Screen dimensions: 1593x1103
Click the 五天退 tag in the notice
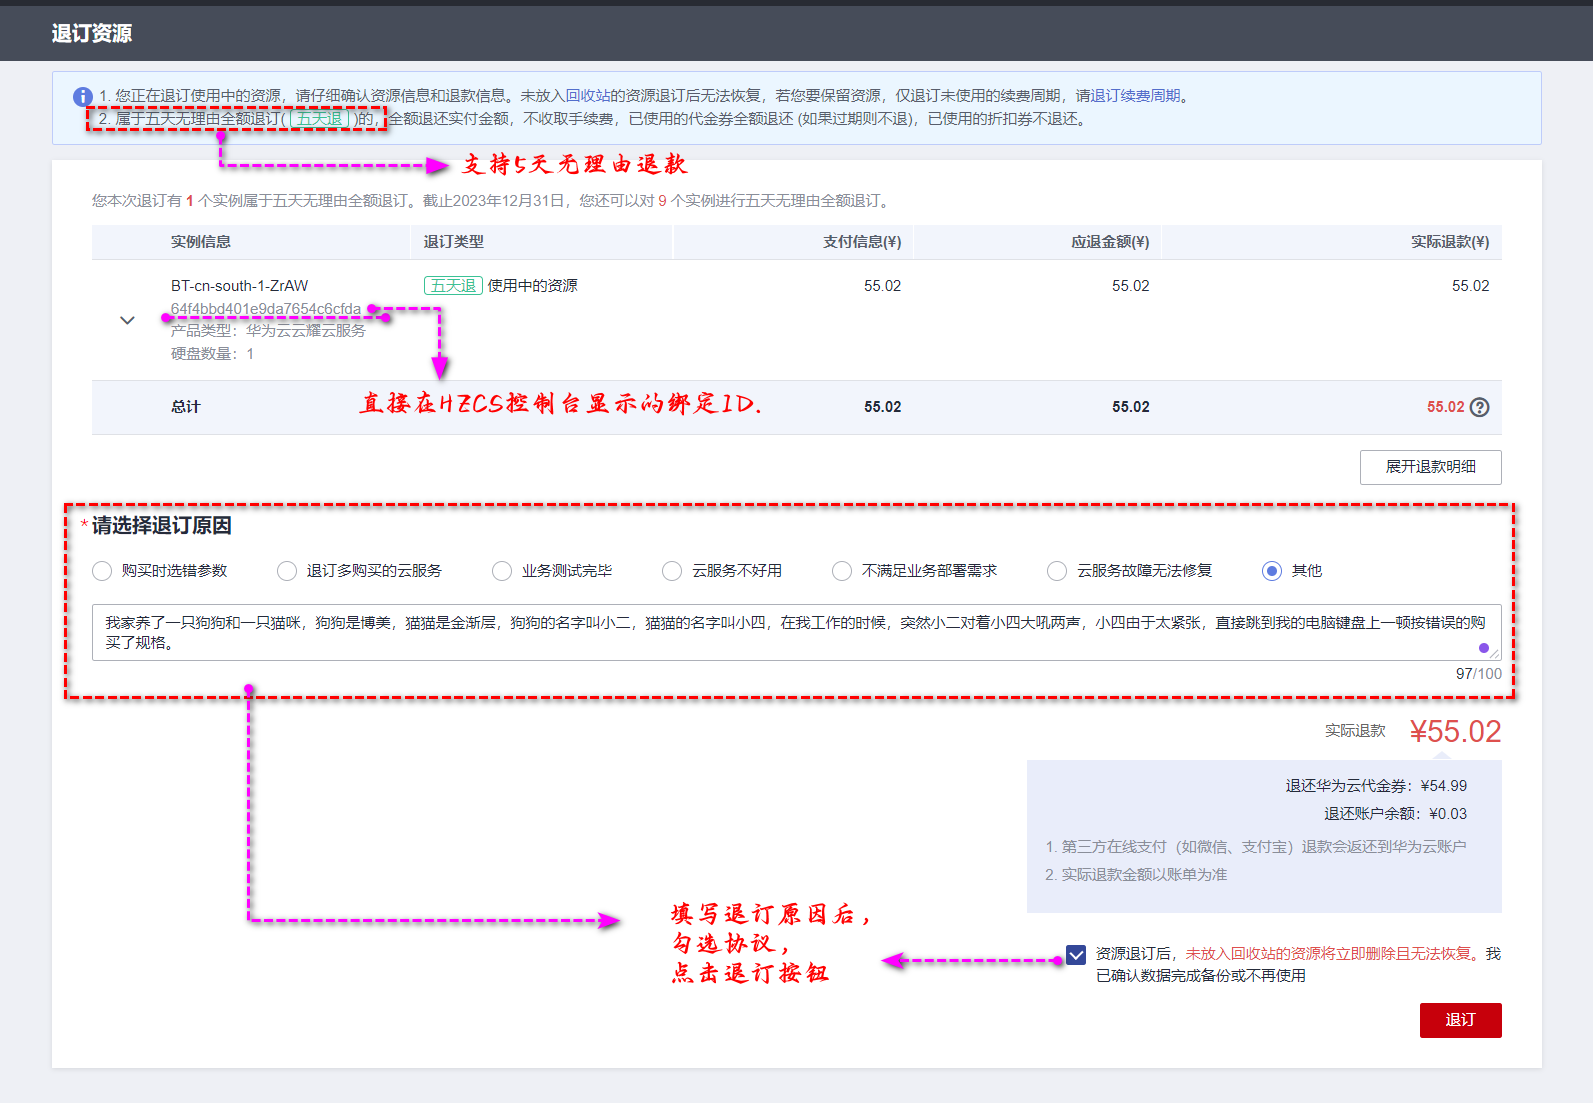[320, 119]
